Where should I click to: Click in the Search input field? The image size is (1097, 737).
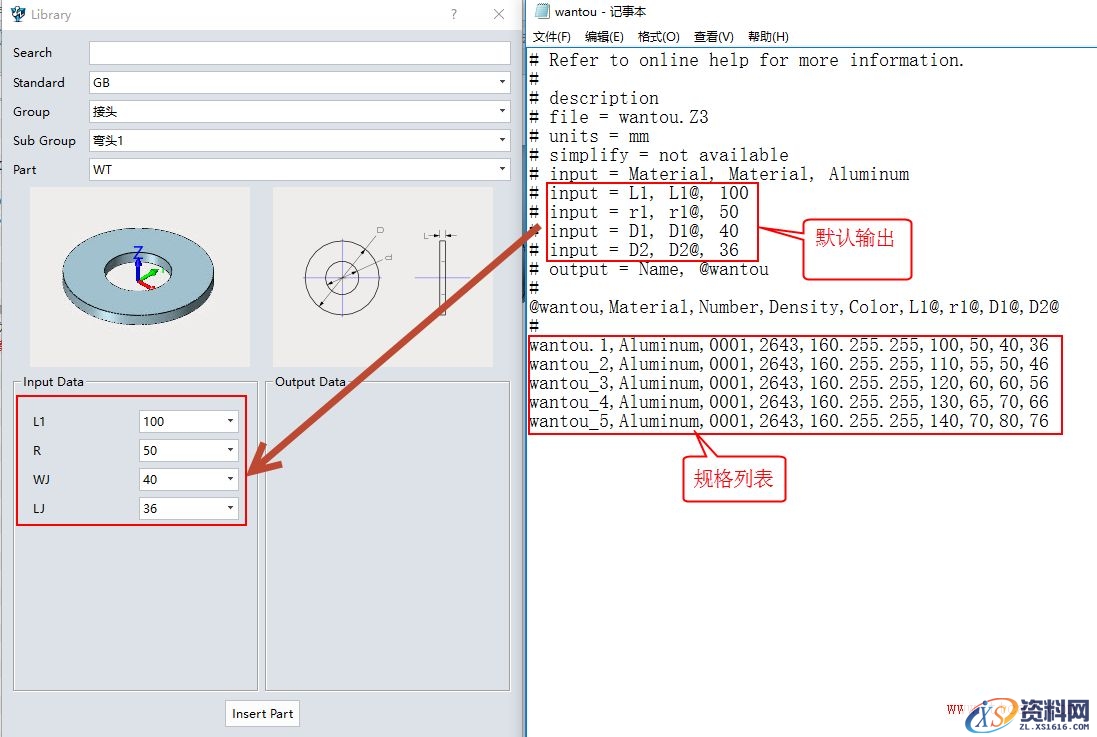tap(299, 53)
